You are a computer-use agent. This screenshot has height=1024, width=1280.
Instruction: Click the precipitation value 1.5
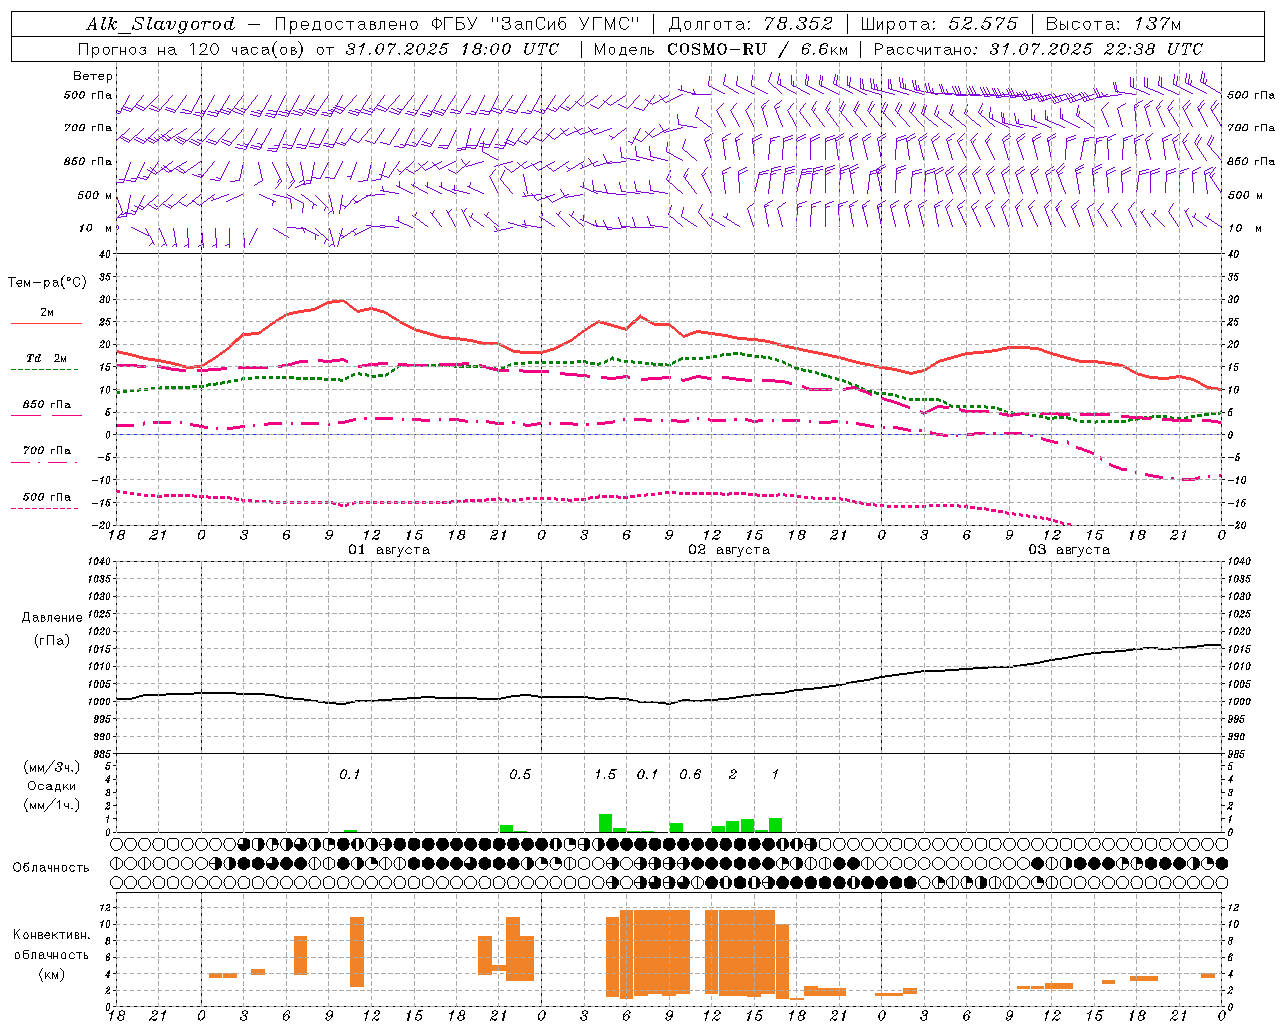coord(605,775)
